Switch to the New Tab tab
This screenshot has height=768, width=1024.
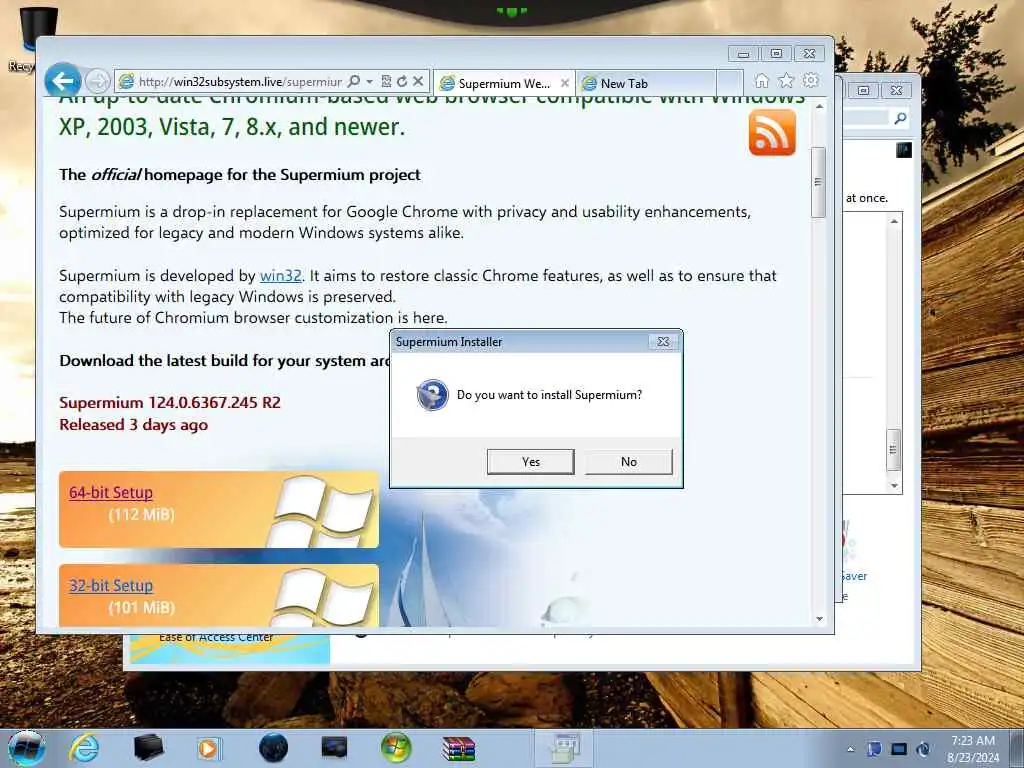click(x=645, y=83)
